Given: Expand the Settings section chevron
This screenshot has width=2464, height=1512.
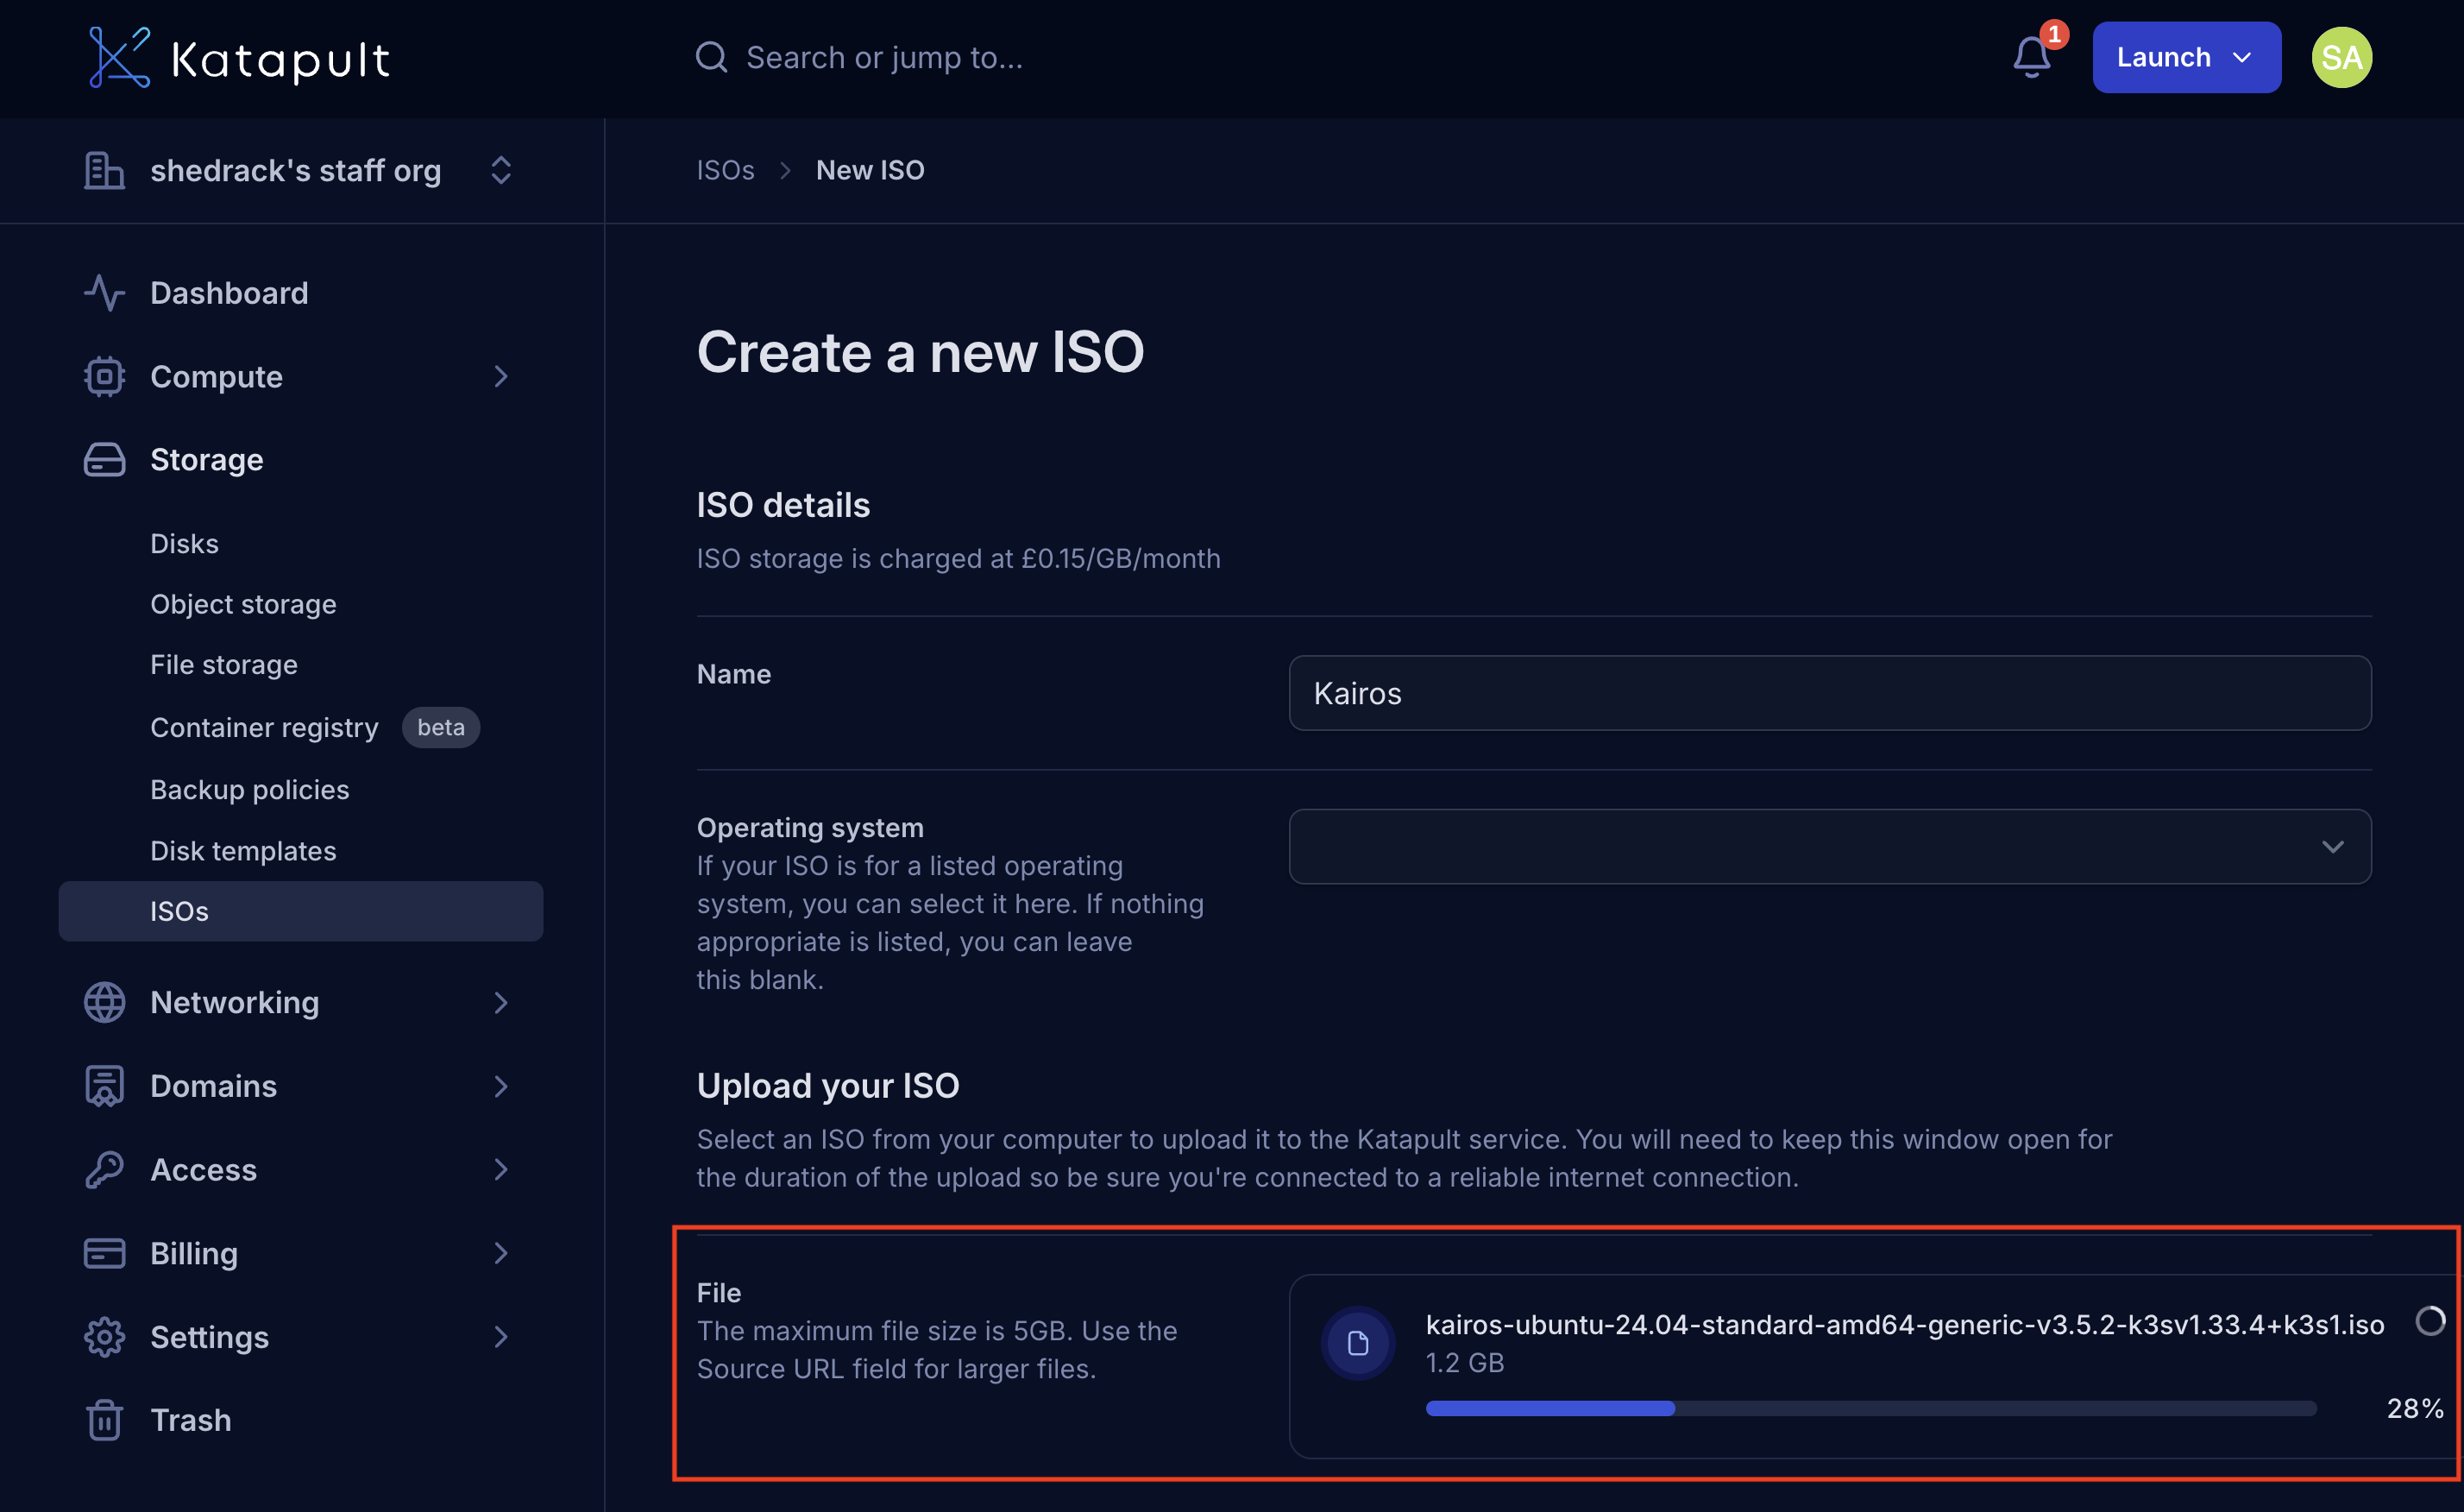Looking at the screenshot, I should 501,1337.
